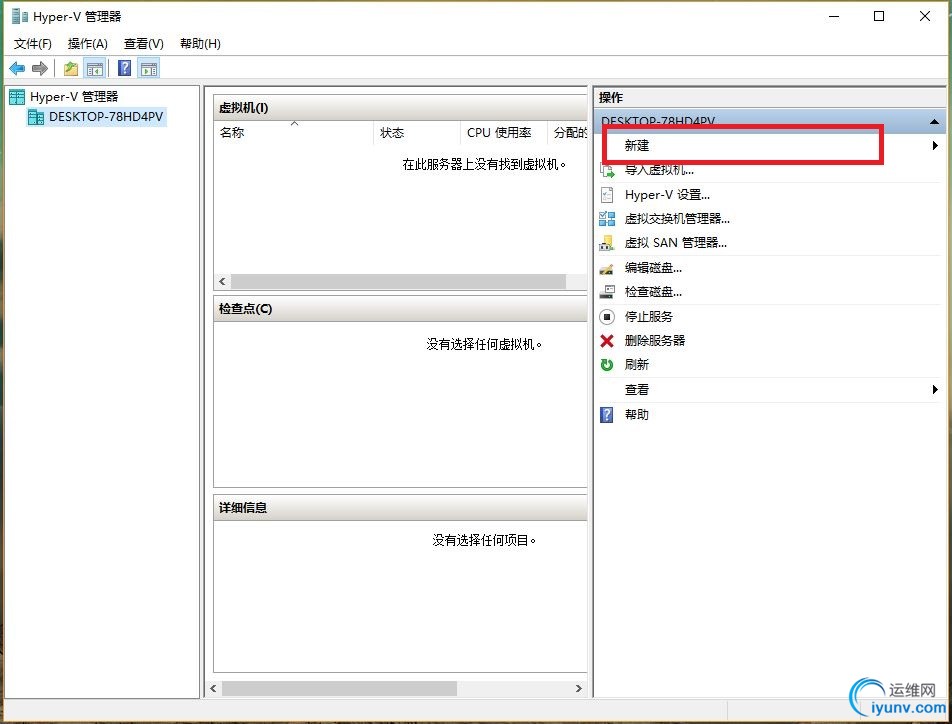The image size is (952, 724).
Task: Open the 帮助(H) menu in the menu bar
Action: point(200,44)
